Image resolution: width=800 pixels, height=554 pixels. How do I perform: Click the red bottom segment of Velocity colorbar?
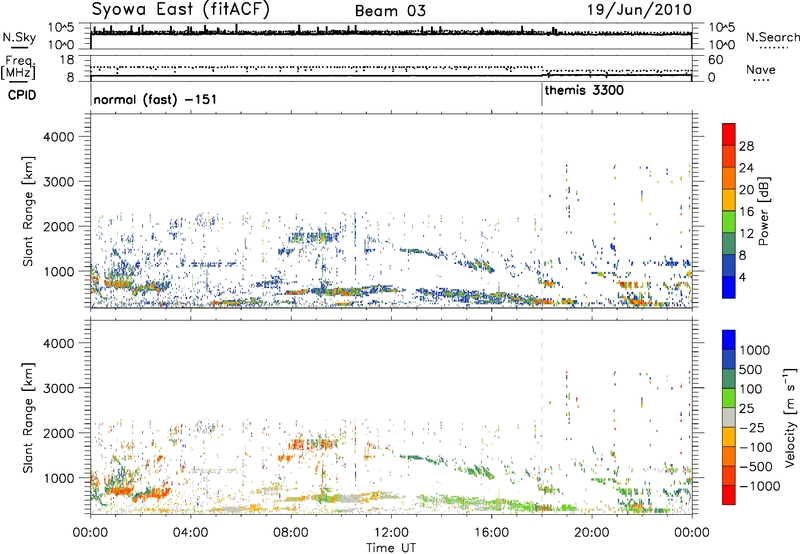point(729,495)
